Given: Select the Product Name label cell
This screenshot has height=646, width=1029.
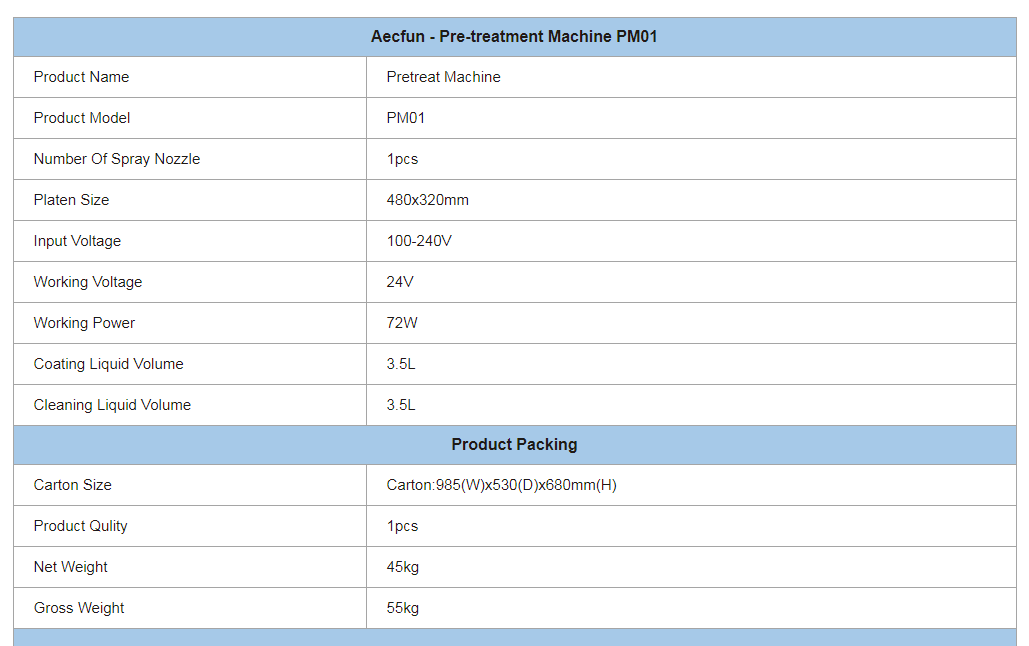Looking at the screenshot, I should tap(190, 77).
